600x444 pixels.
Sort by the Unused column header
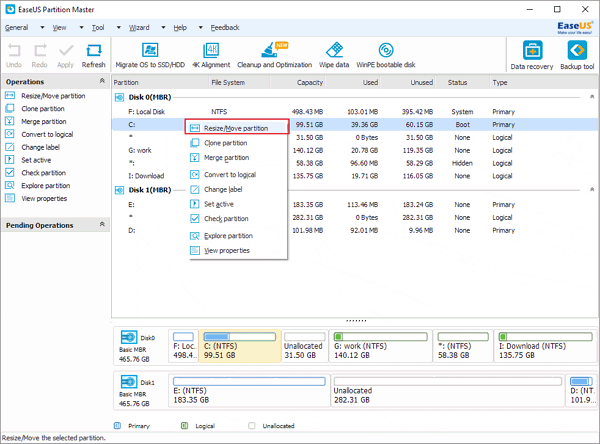click(x=408, y=82)
